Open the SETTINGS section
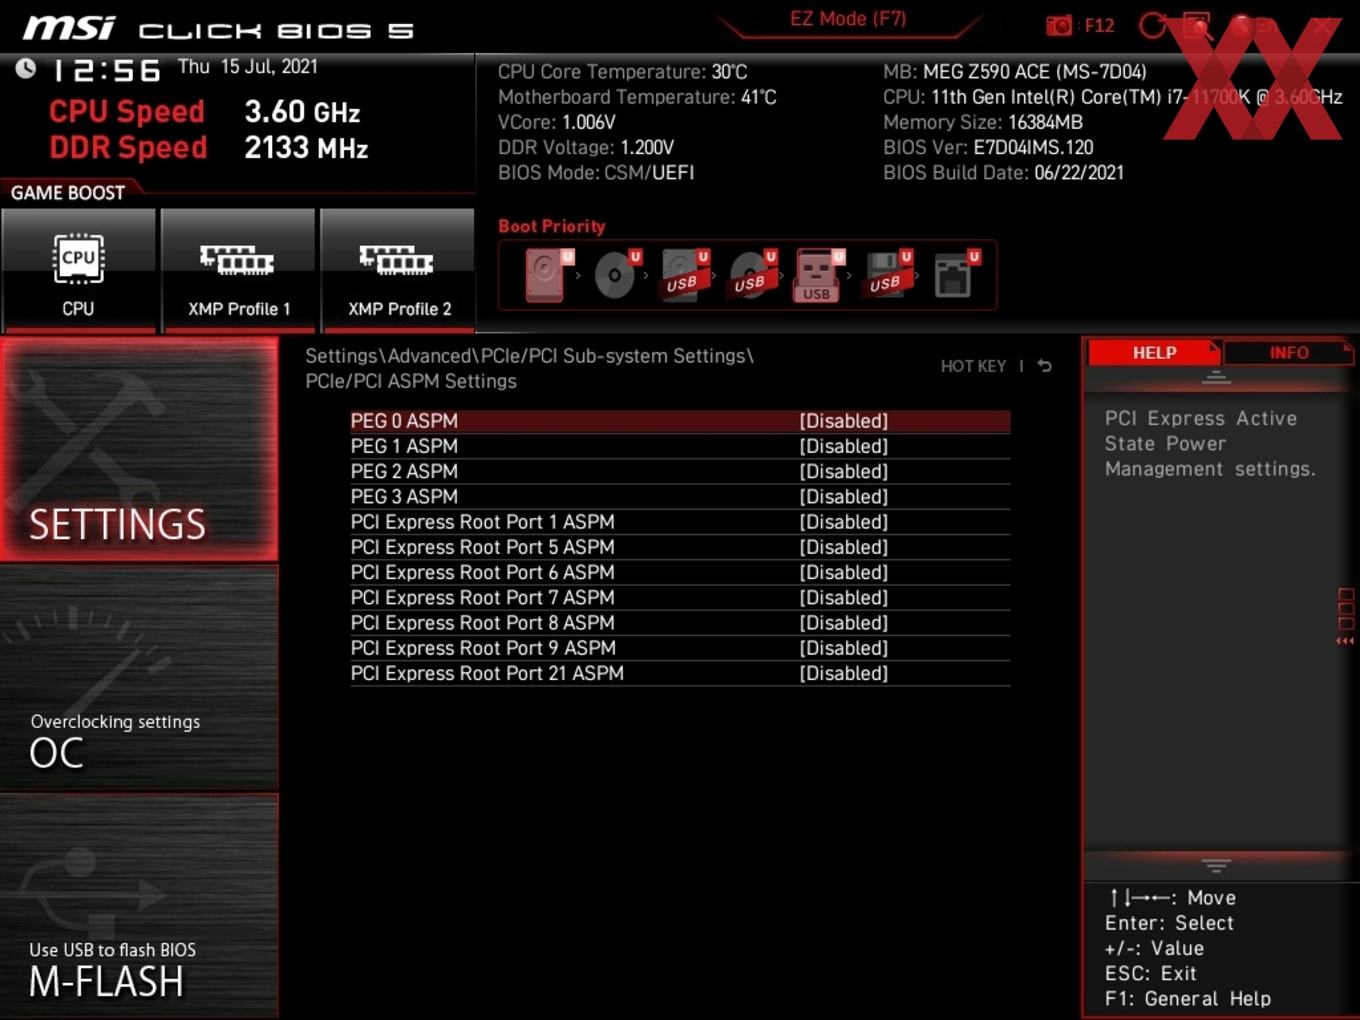The image size is (1360, 1020). [x=139, y=449]
